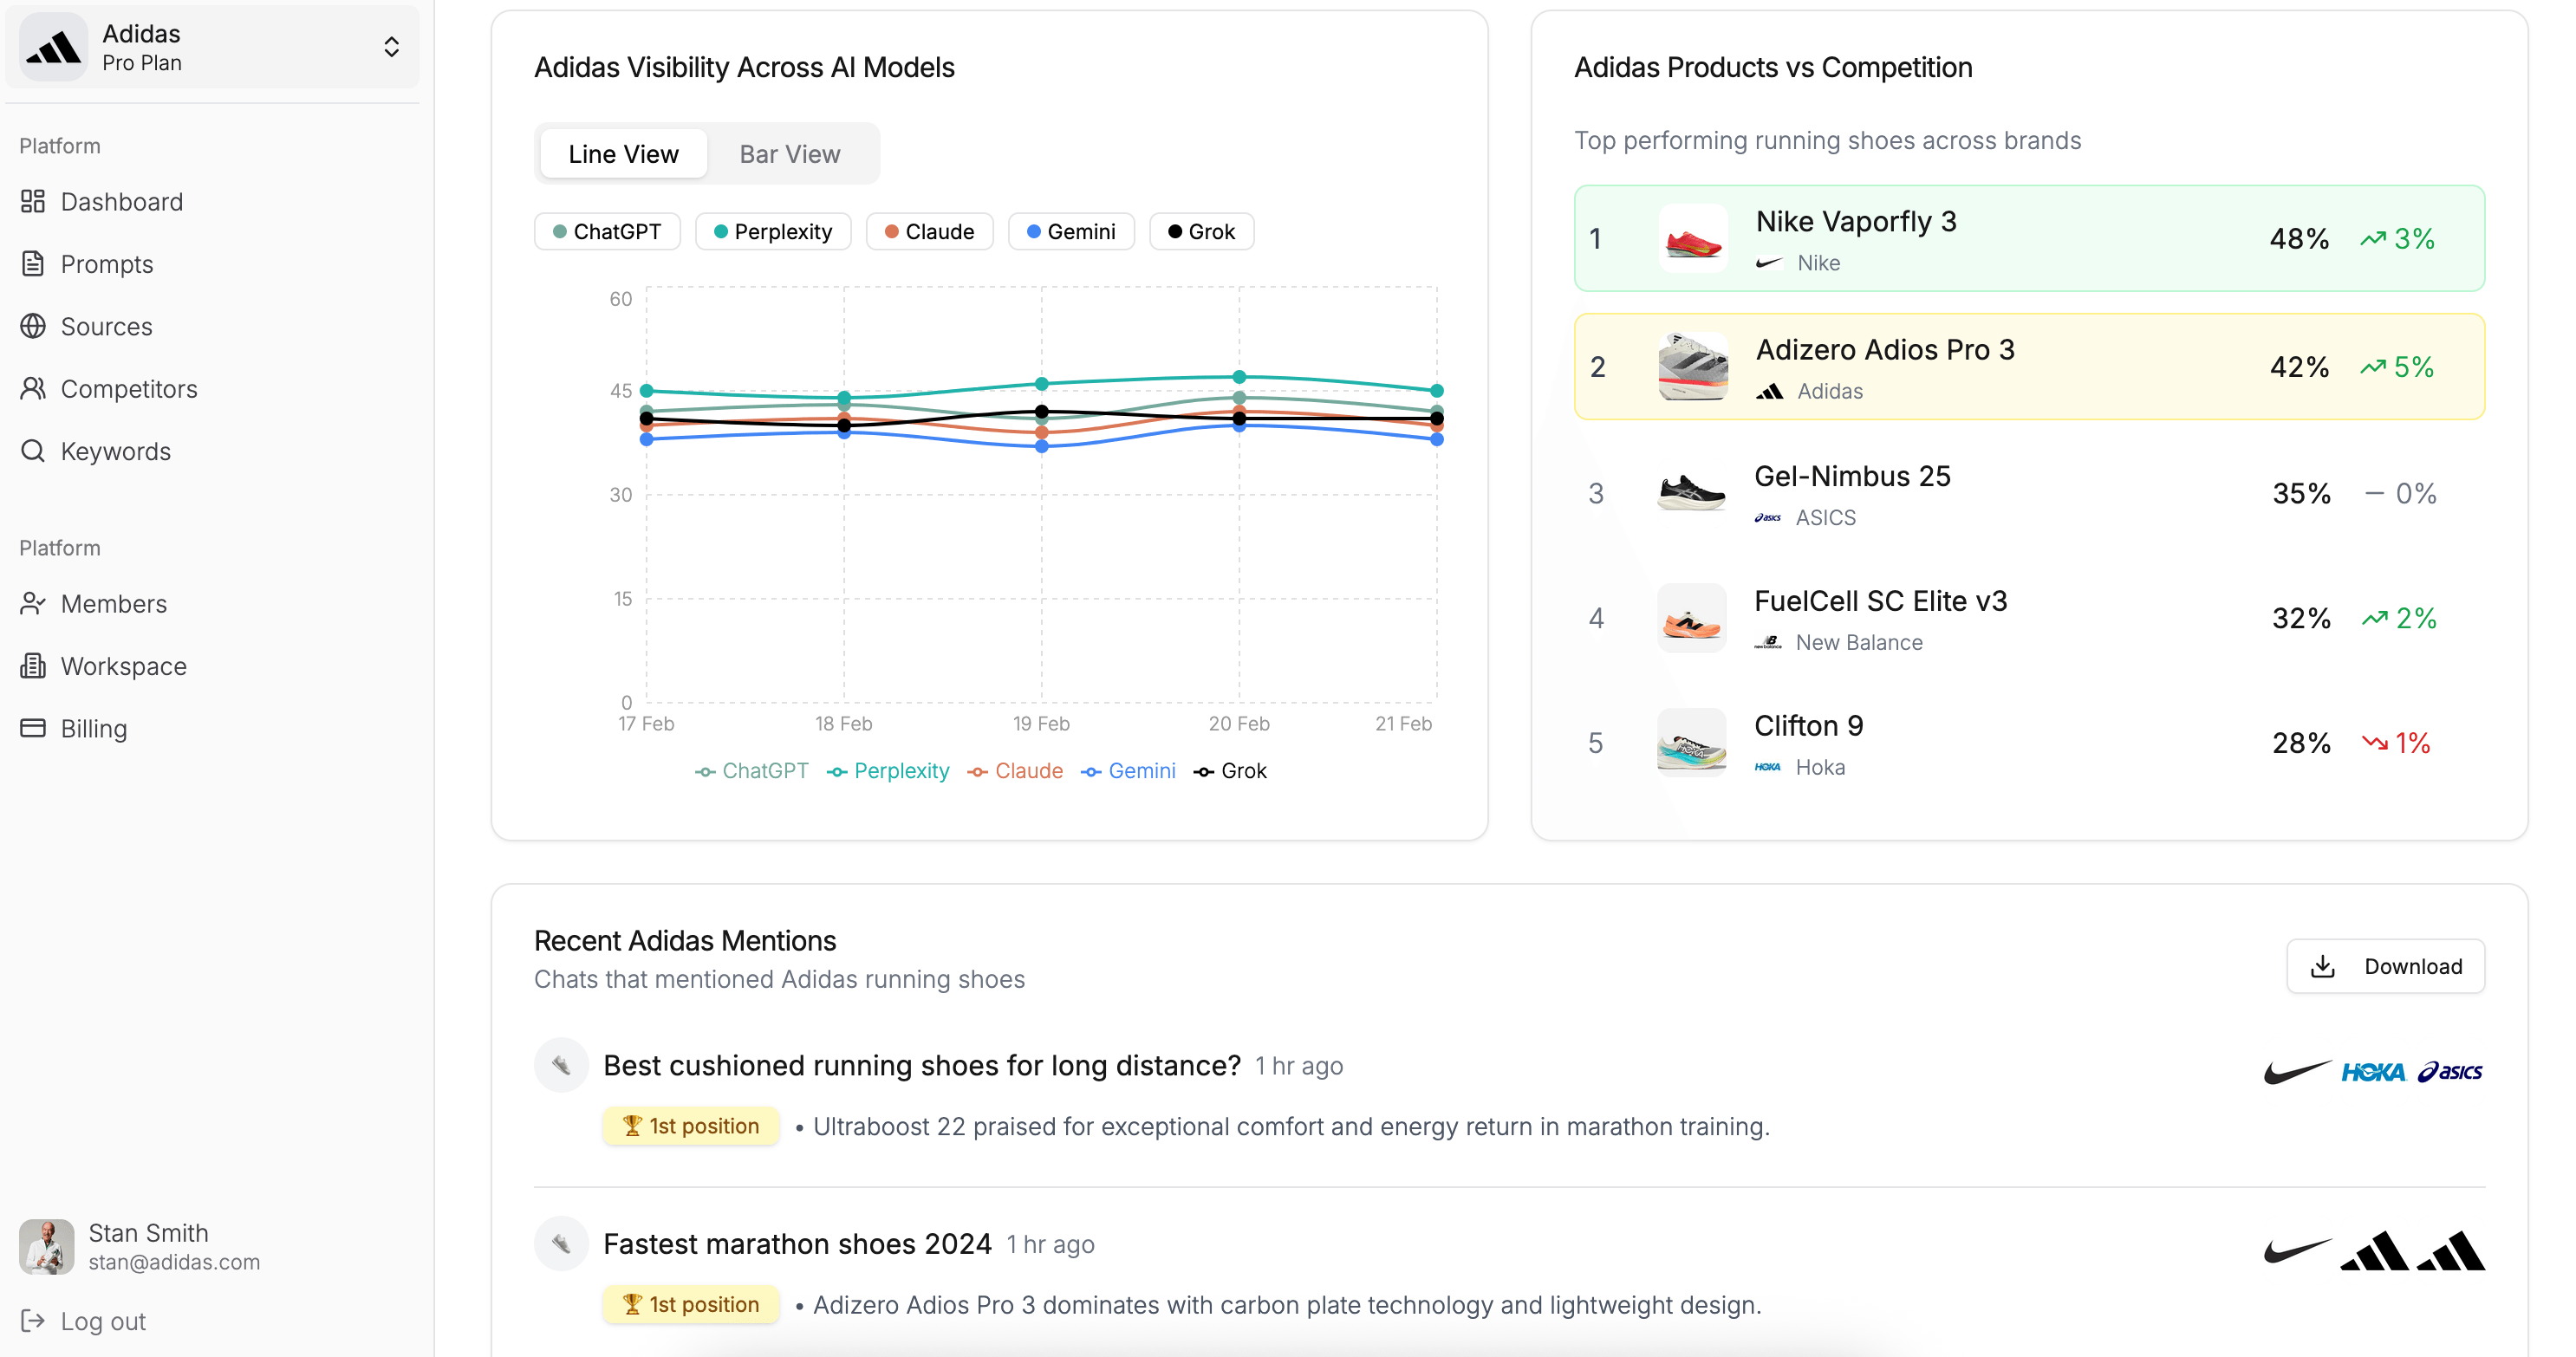The height and width of the screenshot is (1357, 2576).
Task: Click Claude in the chart legend
Action: (x=1015, y=771)
